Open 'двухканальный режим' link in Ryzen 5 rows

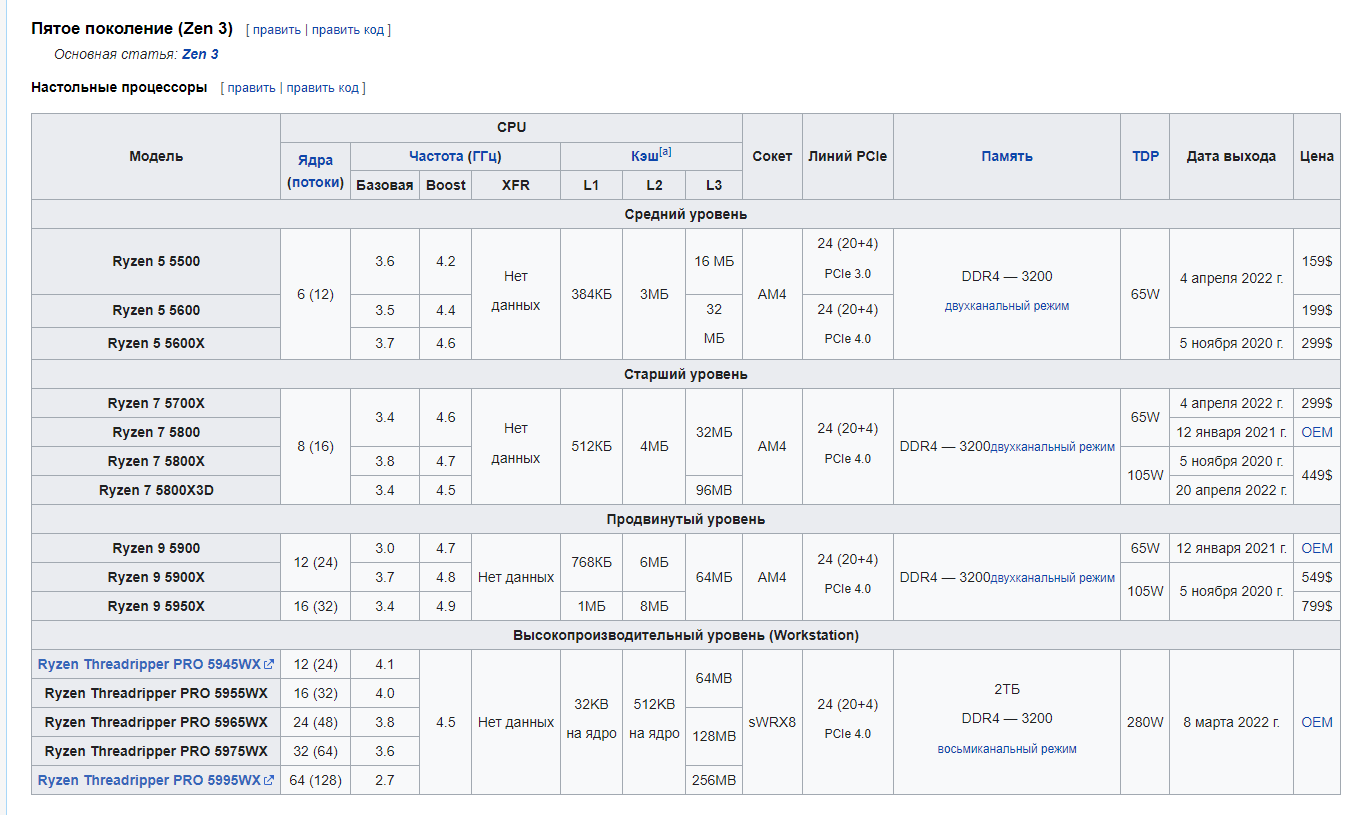1007,306
